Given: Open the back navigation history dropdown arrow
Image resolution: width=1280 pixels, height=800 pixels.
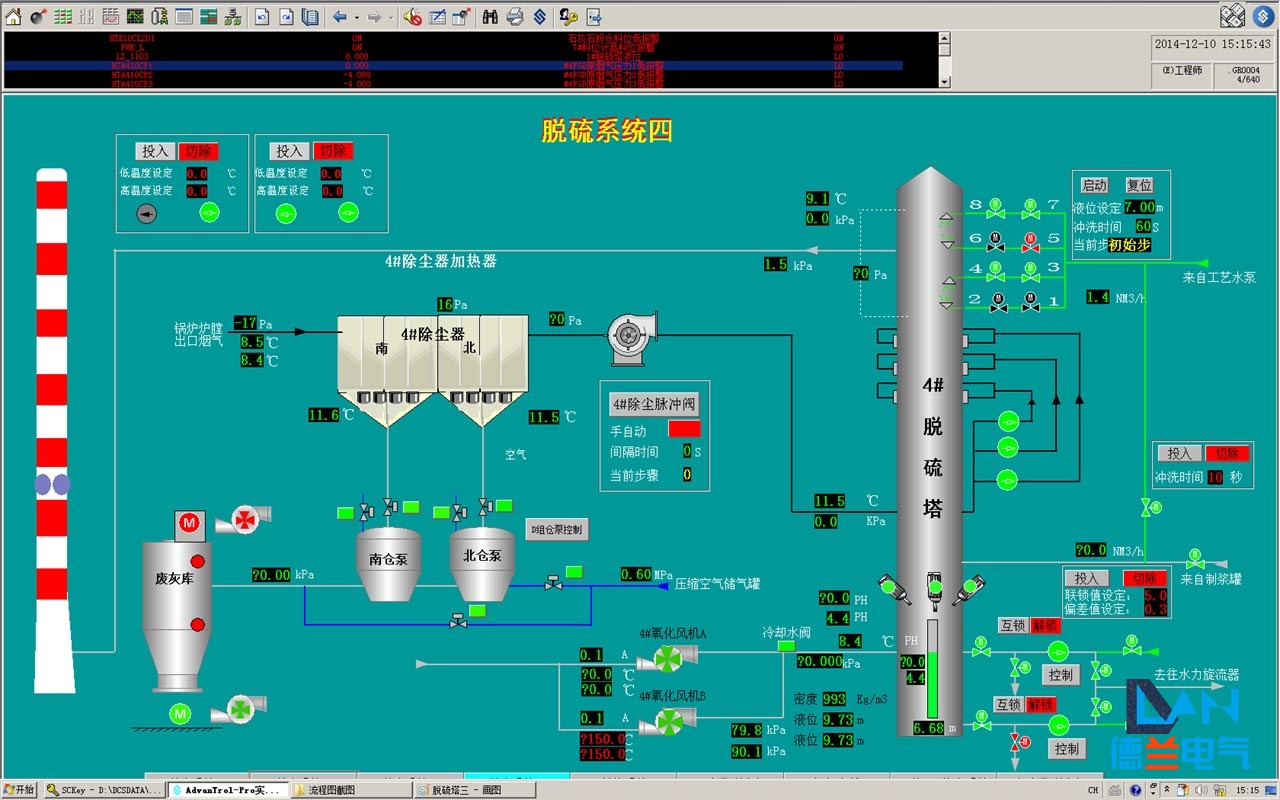Looking at the screenshot, I should 357,16.
